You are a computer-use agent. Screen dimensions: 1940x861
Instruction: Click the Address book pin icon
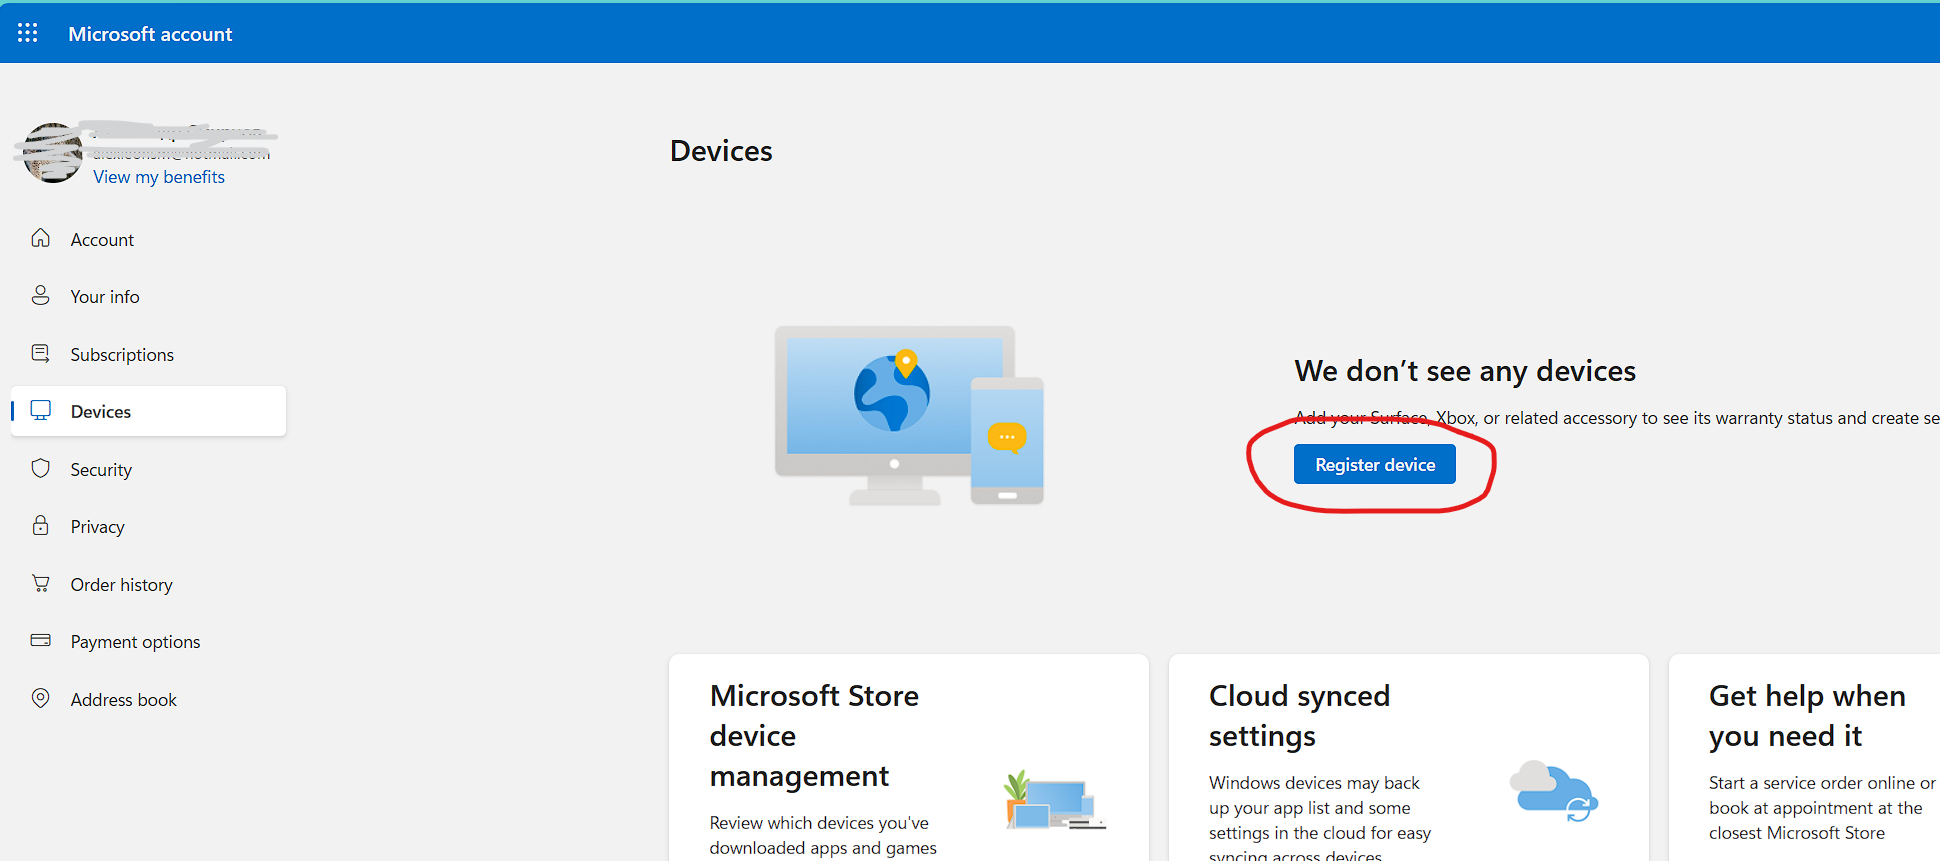(x=40, y=698)
